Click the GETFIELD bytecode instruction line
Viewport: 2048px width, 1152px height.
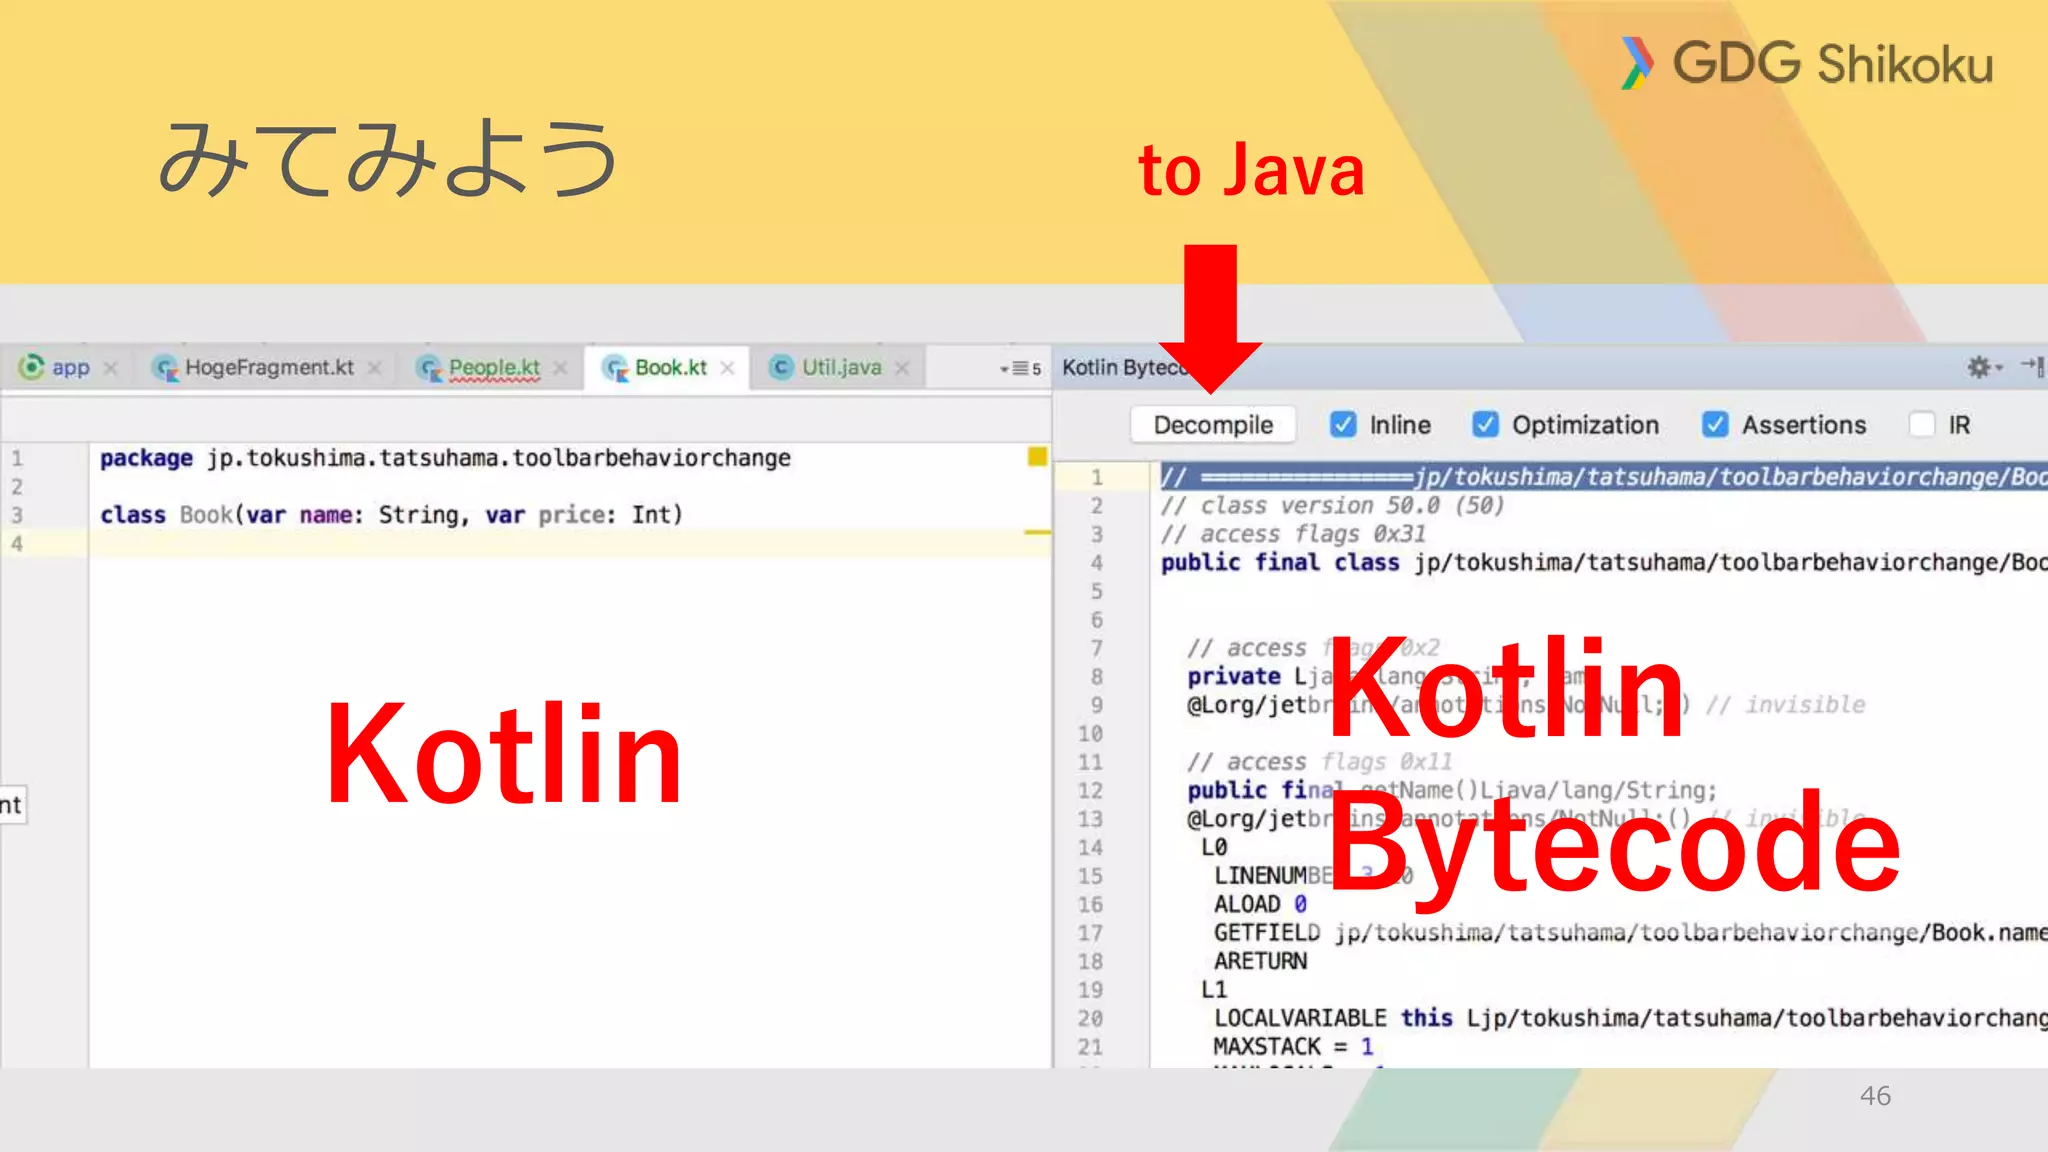1630,933
